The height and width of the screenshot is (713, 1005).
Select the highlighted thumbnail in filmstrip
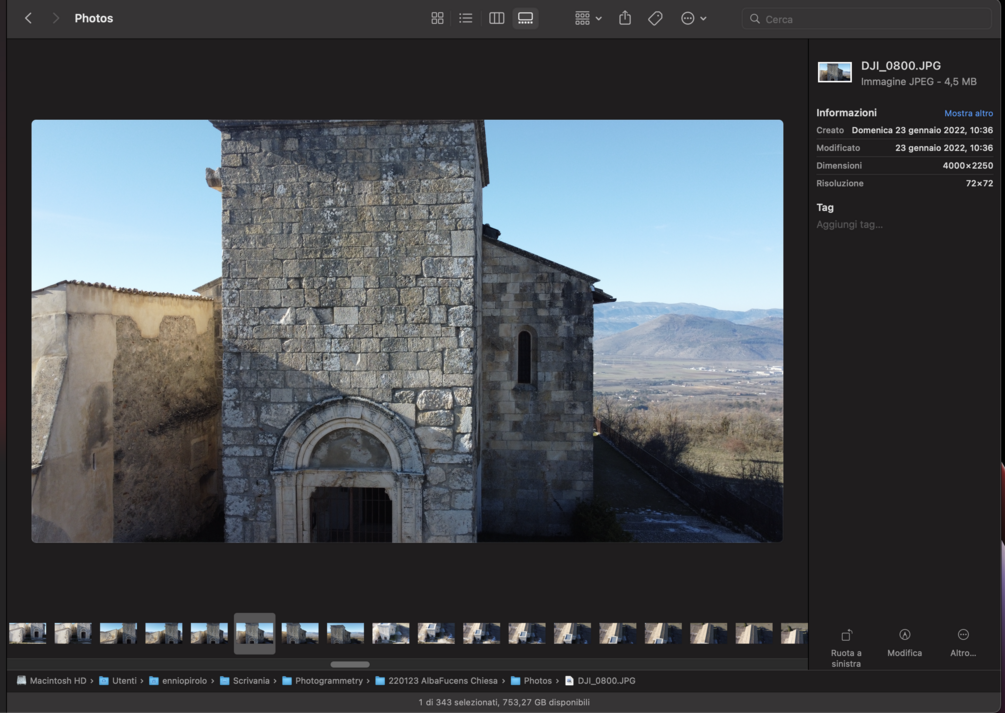click(254, 633)
